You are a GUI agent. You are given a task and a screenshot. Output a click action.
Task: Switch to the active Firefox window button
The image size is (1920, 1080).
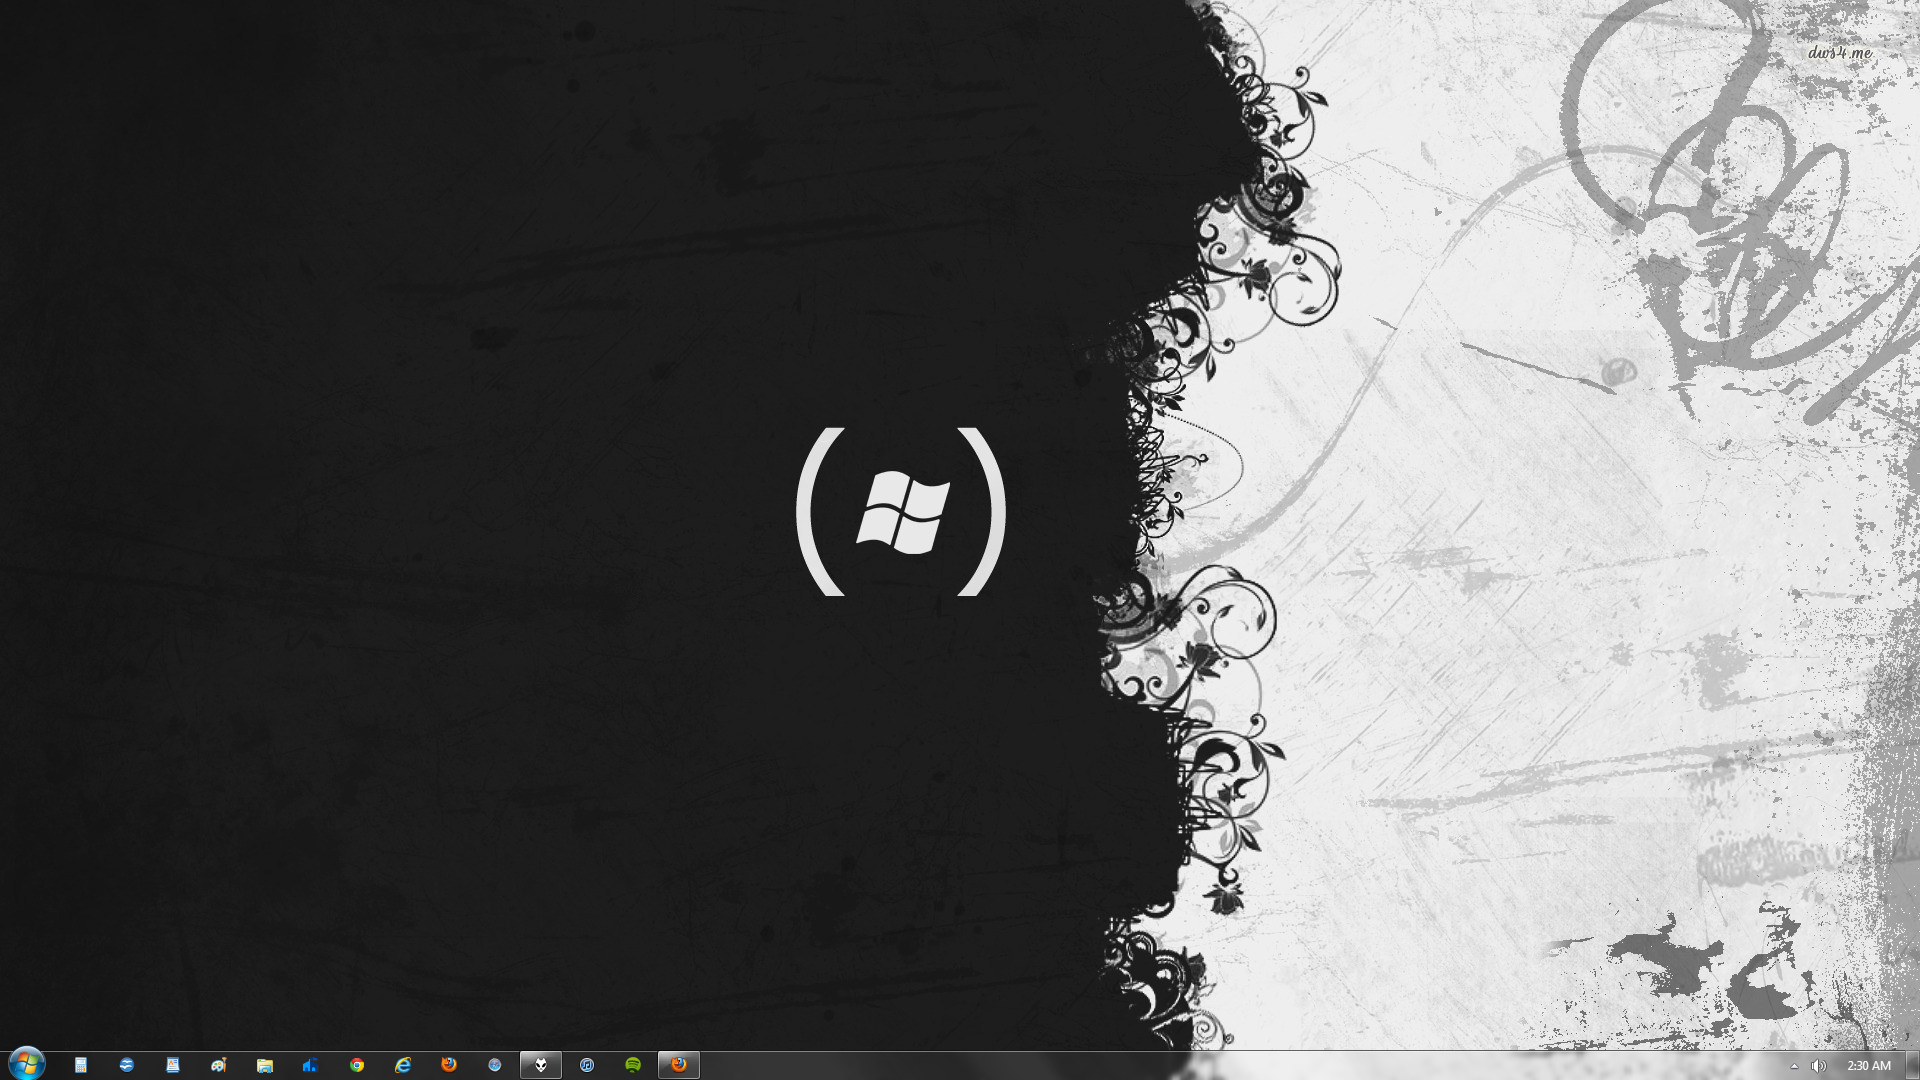pos(679,1065)
